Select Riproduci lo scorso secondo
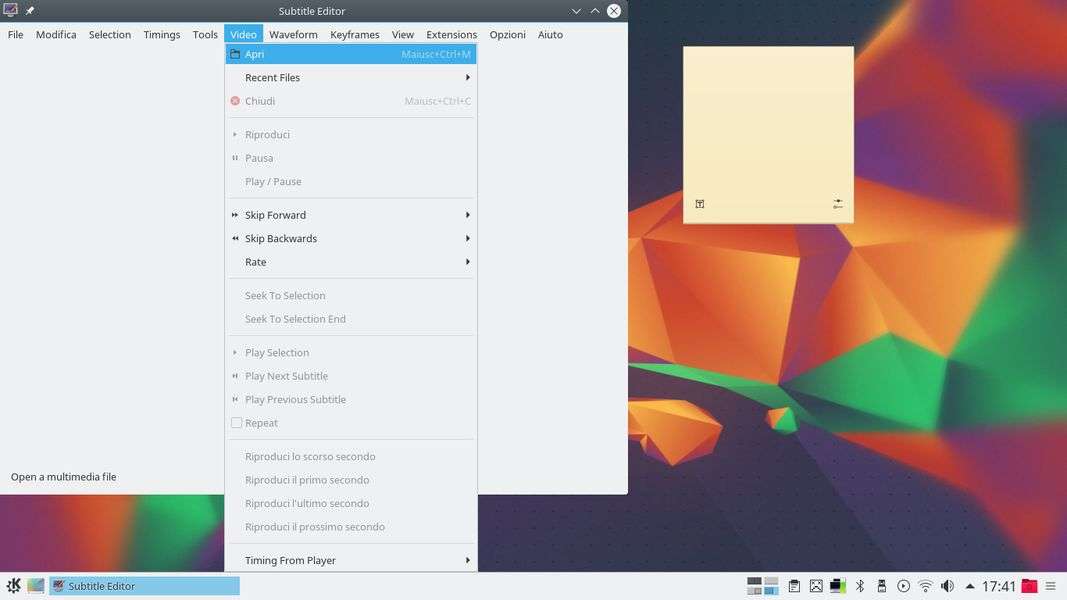 pyautogui.click(x=350, y=456)
